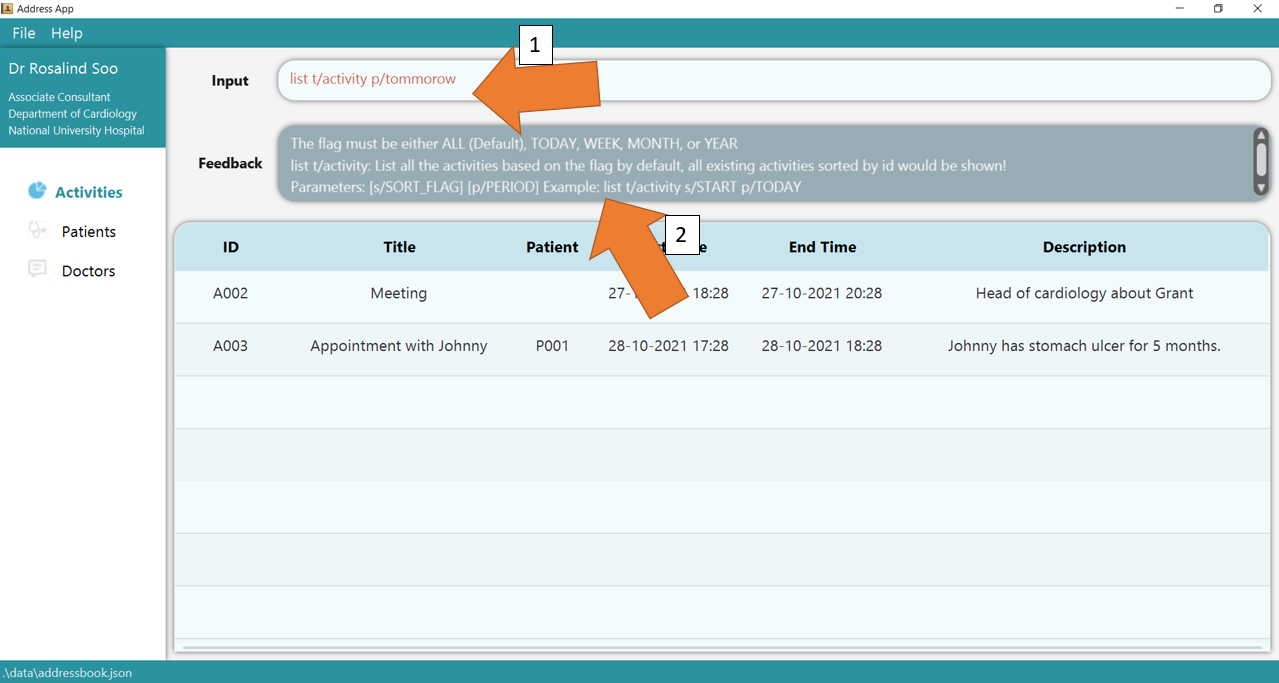The height and width of the screenshot is (683, 1279).
Task: Click the addressbook.json path in the status bar
Action: coord(66,672)
